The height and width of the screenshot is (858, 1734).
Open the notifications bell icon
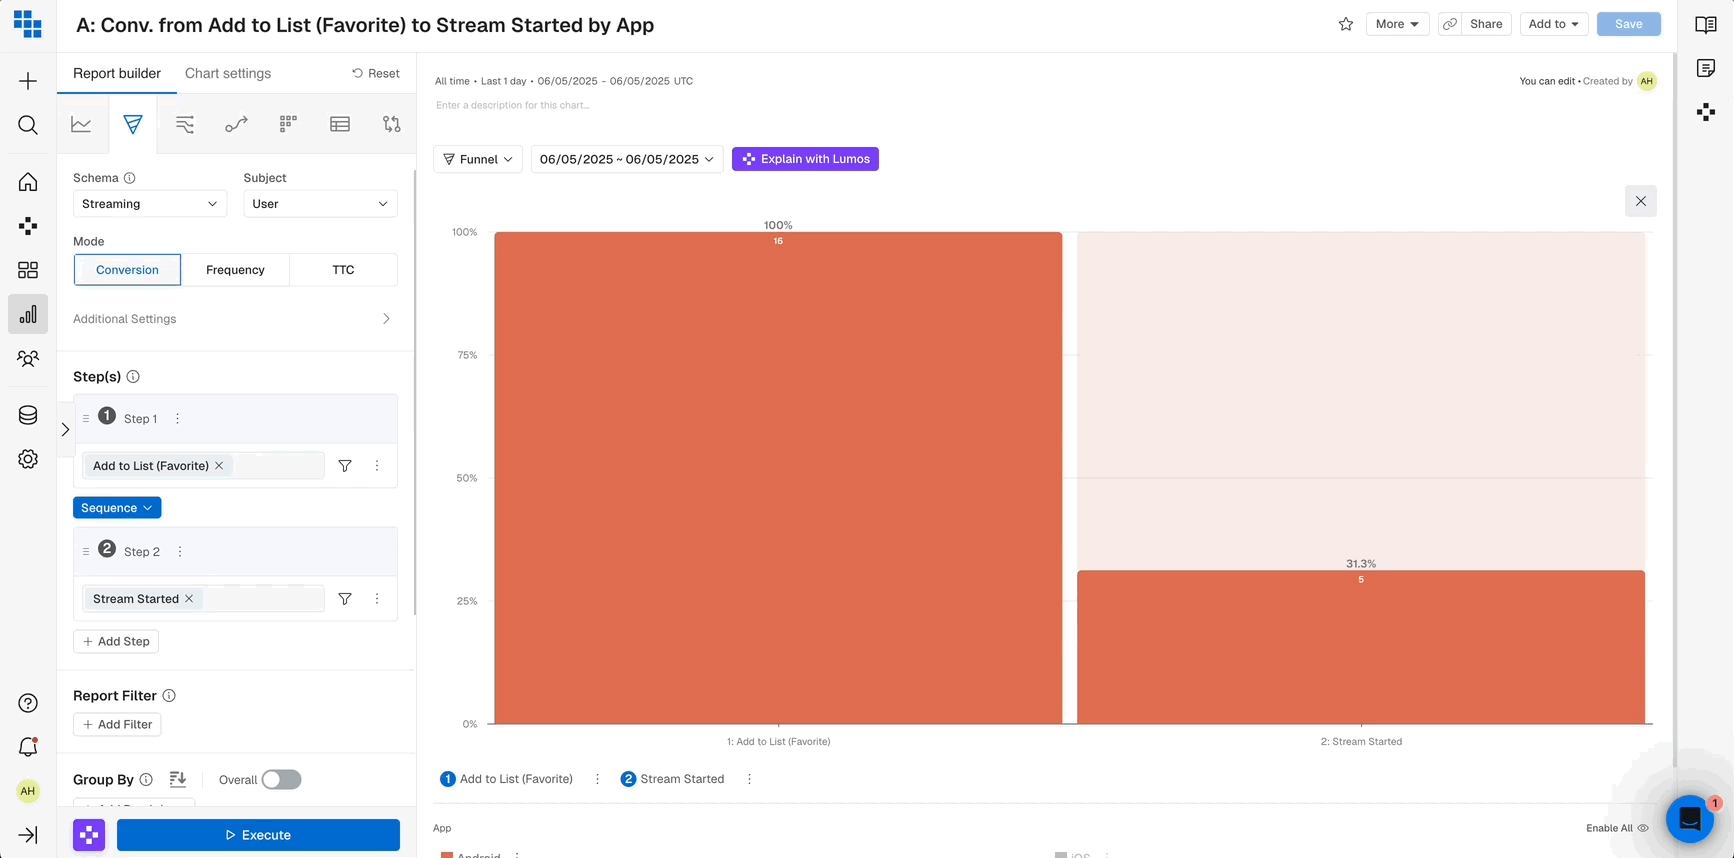(x=28, y=747)
